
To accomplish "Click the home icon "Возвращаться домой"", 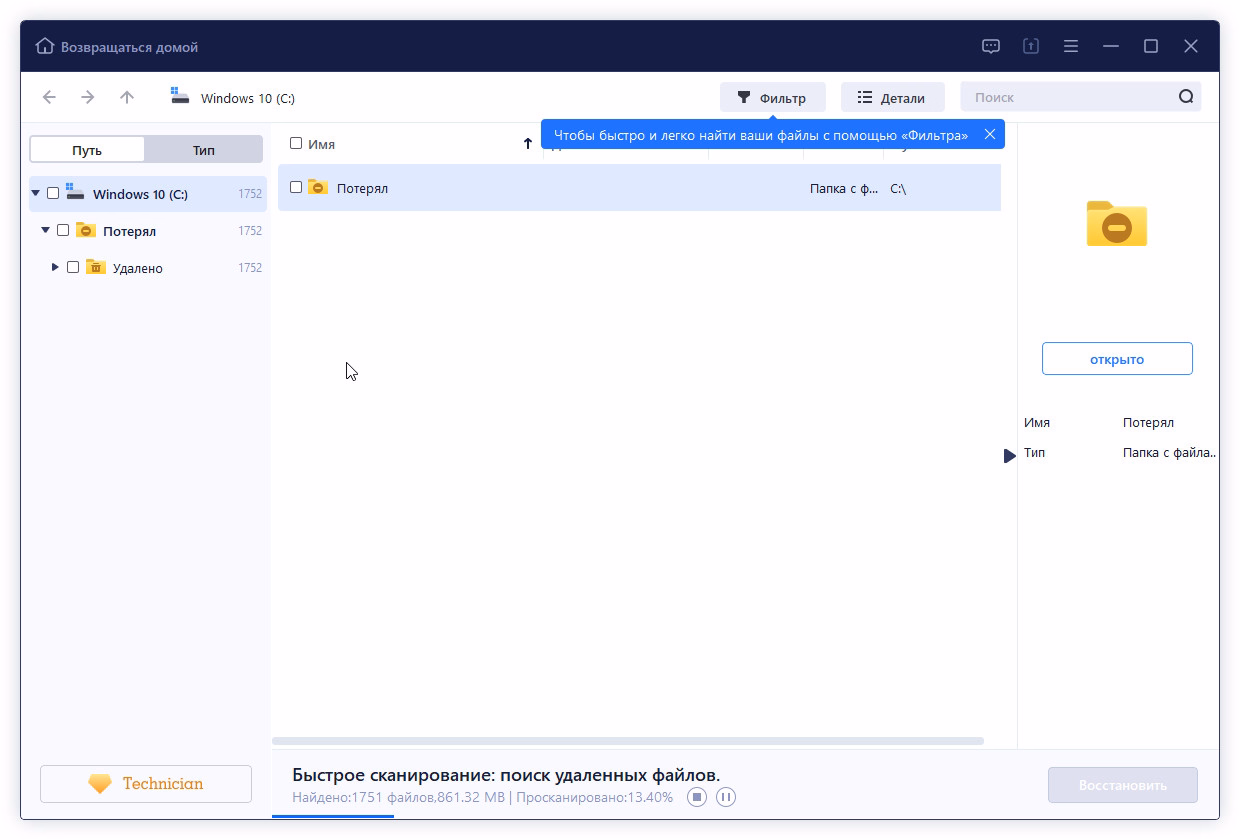I will pyautogui.click(x=45, y=47).
